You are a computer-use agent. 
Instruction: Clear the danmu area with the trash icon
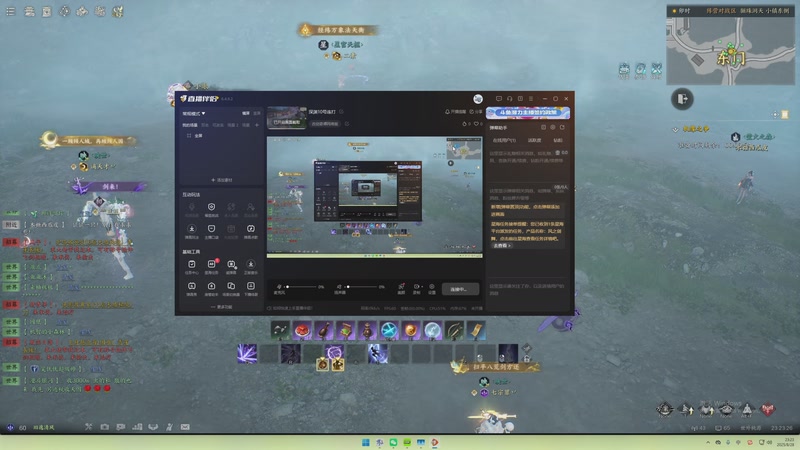[558, 153]
